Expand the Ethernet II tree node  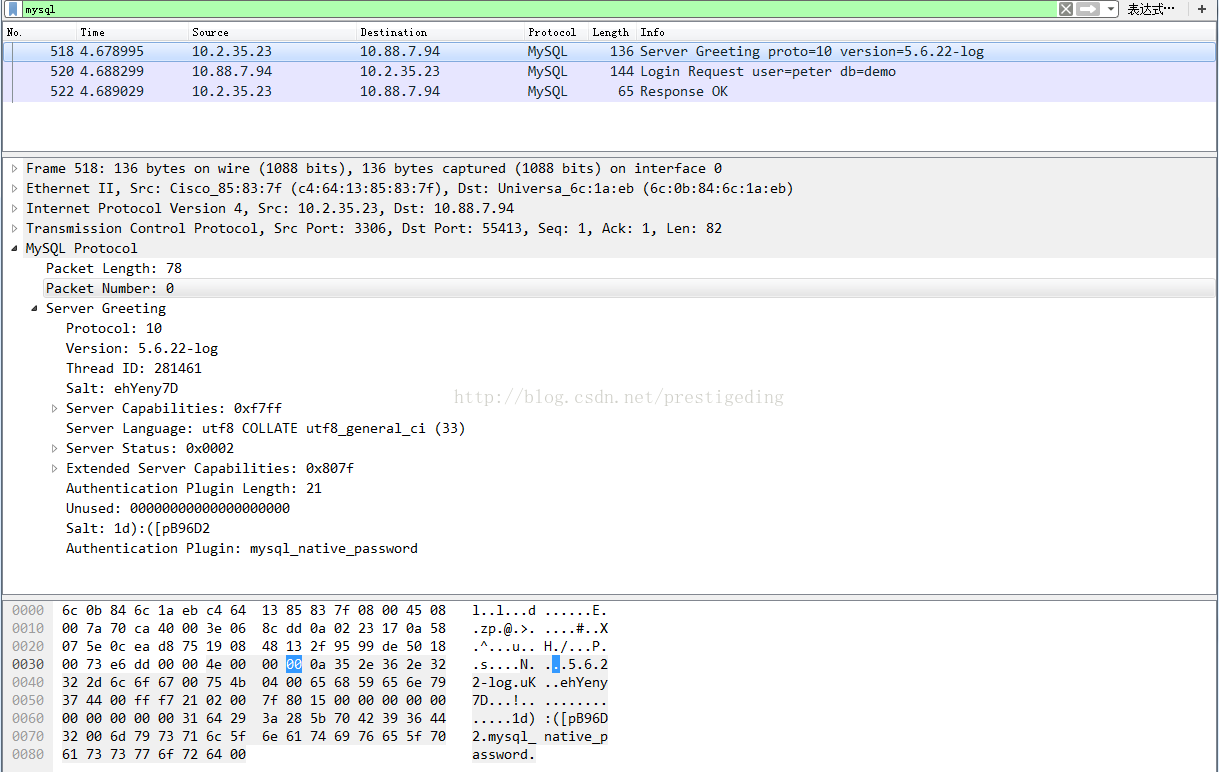(x=15, y=188)
